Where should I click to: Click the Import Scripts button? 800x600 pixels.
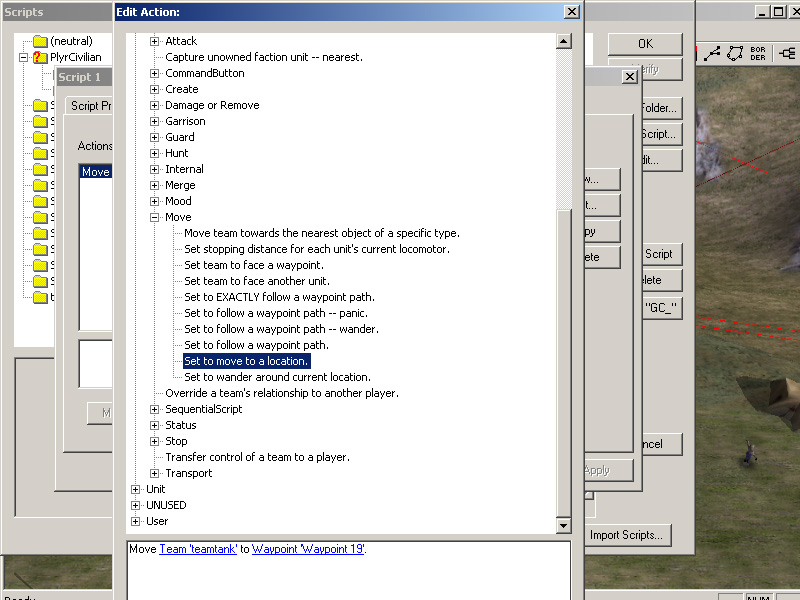point(625,535)
